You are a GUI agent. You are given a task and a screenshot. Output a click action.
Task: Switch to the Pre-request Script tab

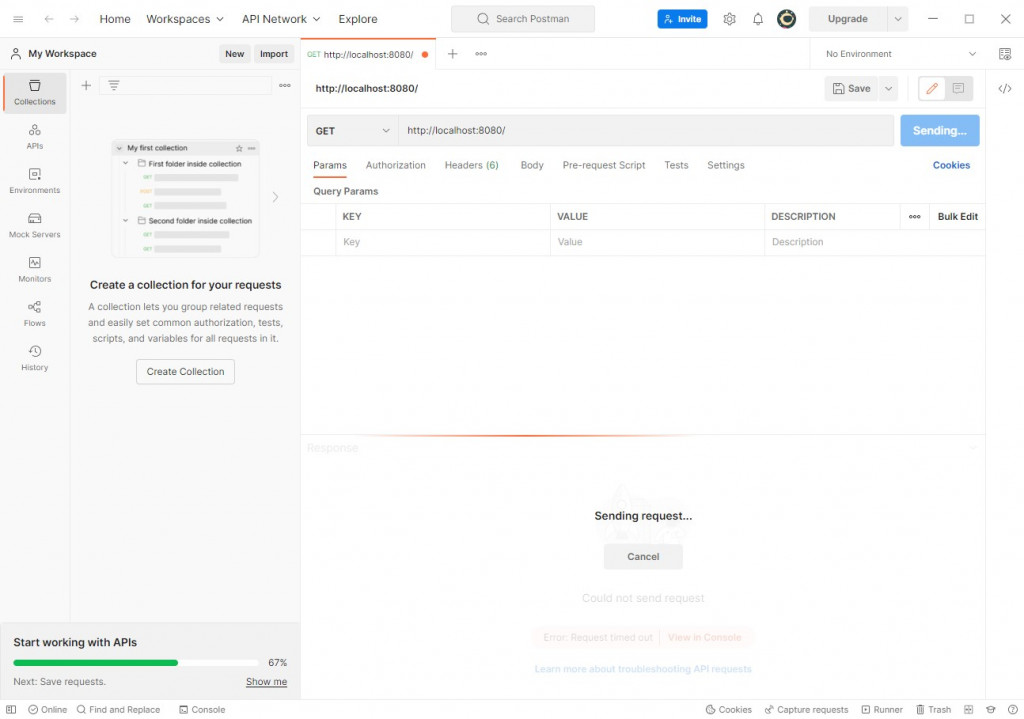click(603, 165)
